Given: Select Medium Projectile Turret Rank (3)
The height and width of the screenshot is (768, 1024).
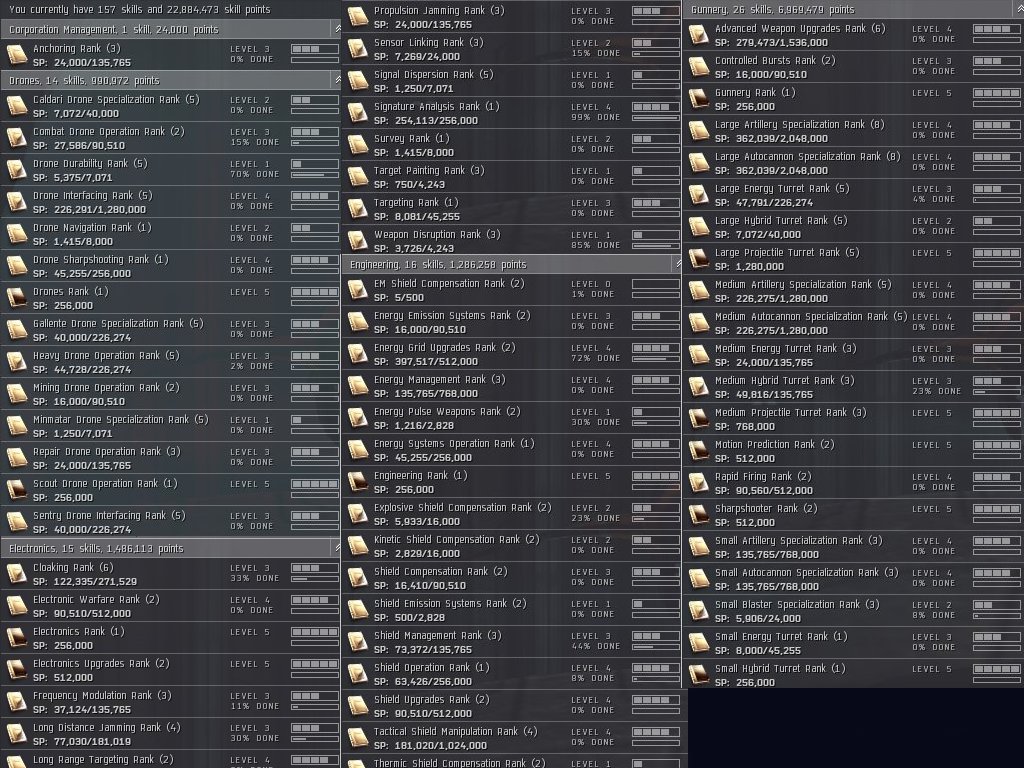Looking at the screenshot, I should point(853,419).
